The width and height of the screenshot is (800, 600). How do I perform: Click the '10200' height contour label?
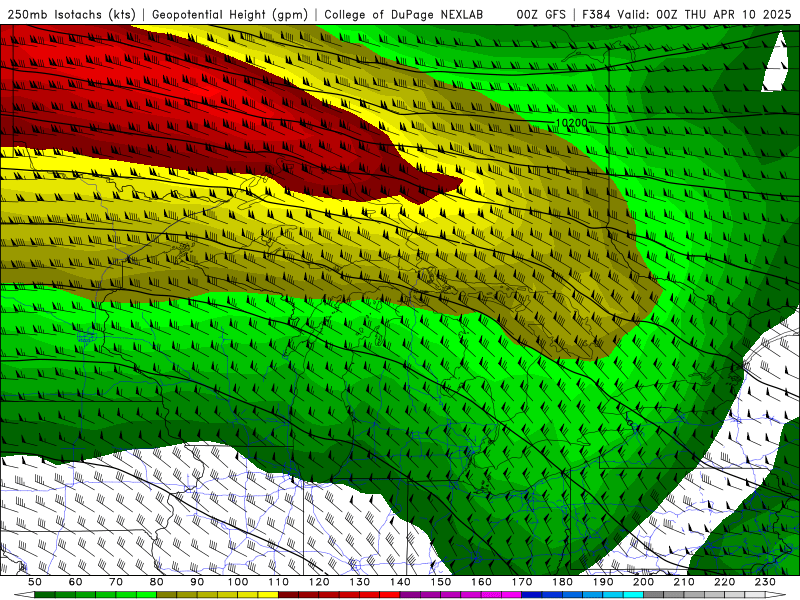pos(571,123)
